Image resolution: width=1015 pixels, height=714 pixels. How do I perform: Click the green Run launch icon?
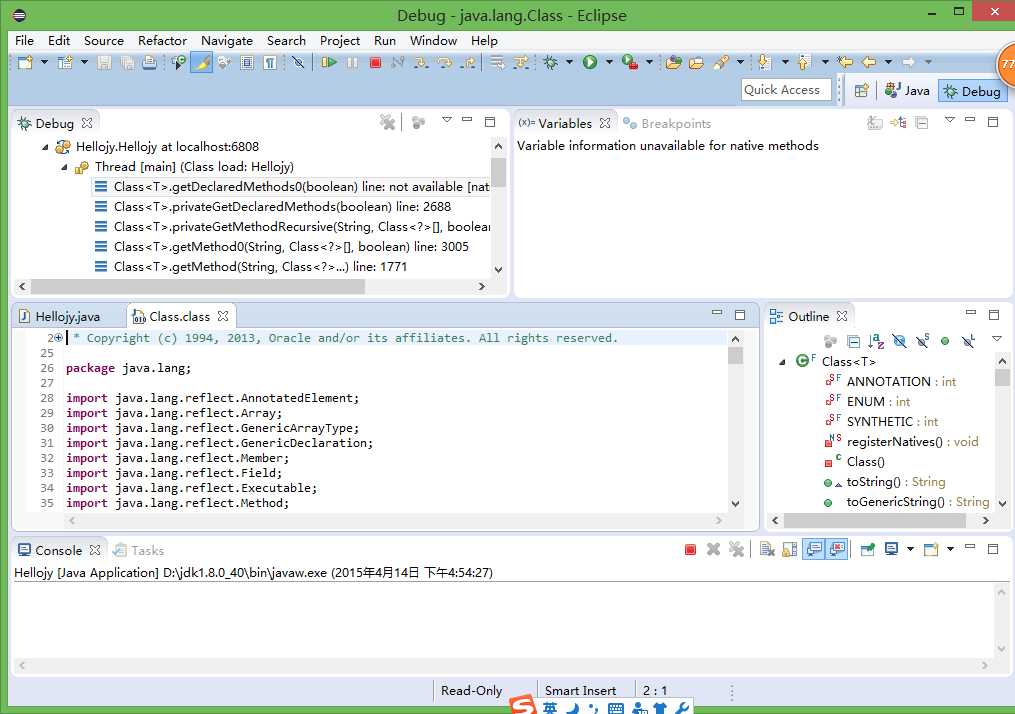[x=590, y=63]
